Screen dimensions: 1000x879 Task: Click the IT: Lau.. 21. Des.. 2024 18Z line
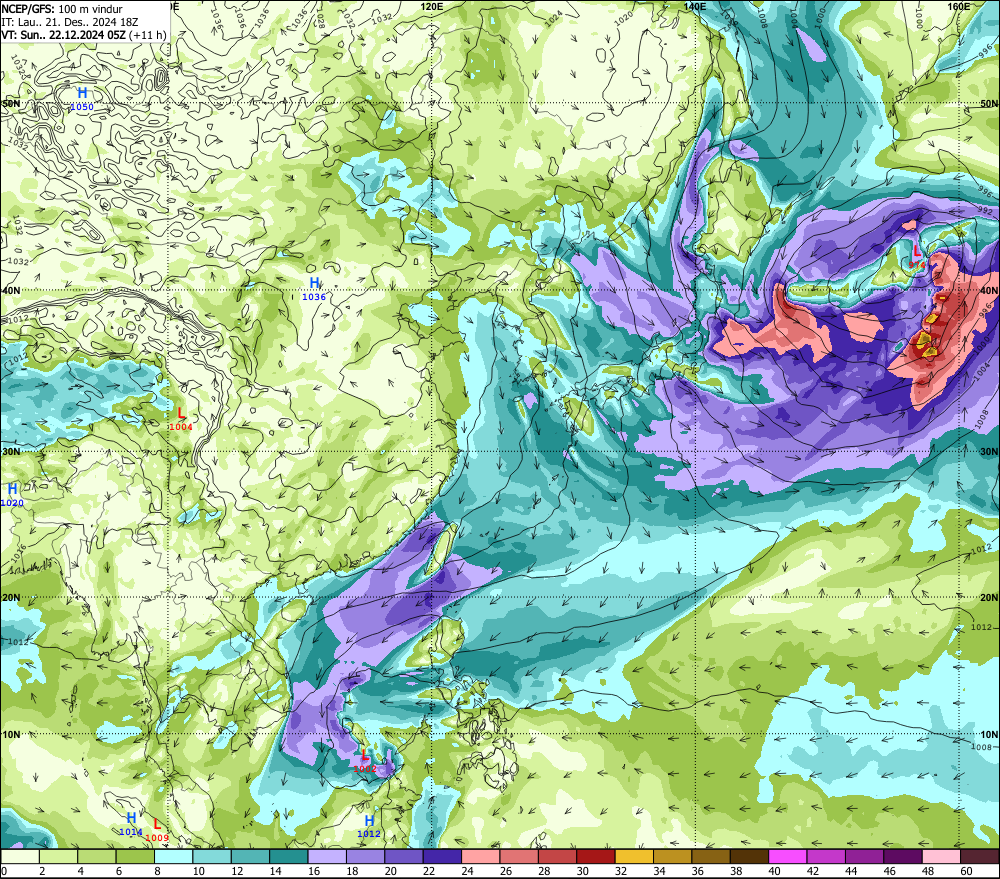(70, 22)
